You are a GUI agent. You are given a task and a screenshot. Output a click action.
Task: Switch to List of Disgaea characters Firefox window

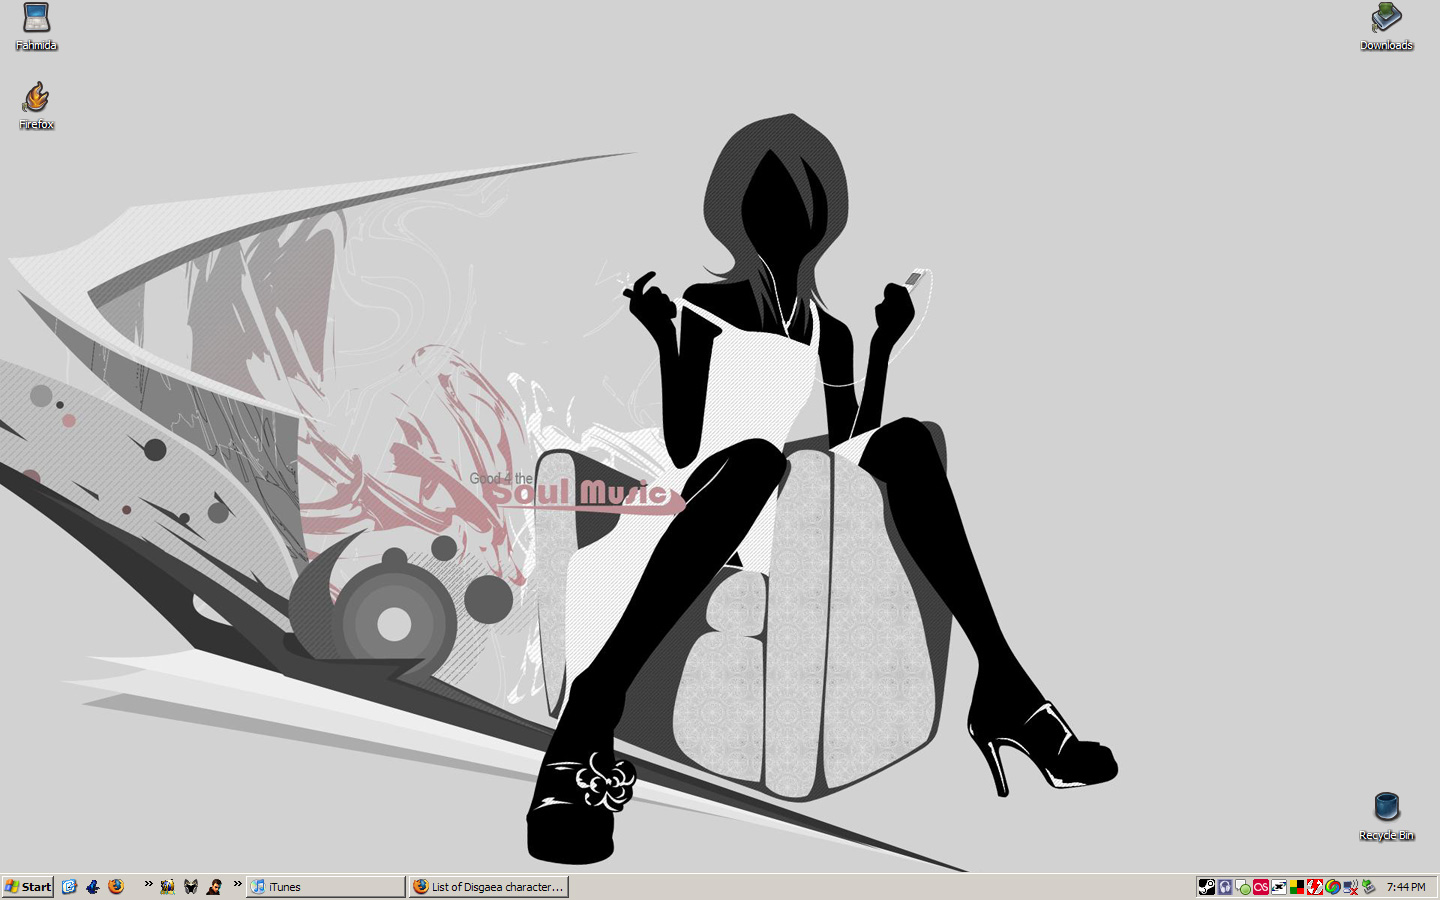[489, 886]
